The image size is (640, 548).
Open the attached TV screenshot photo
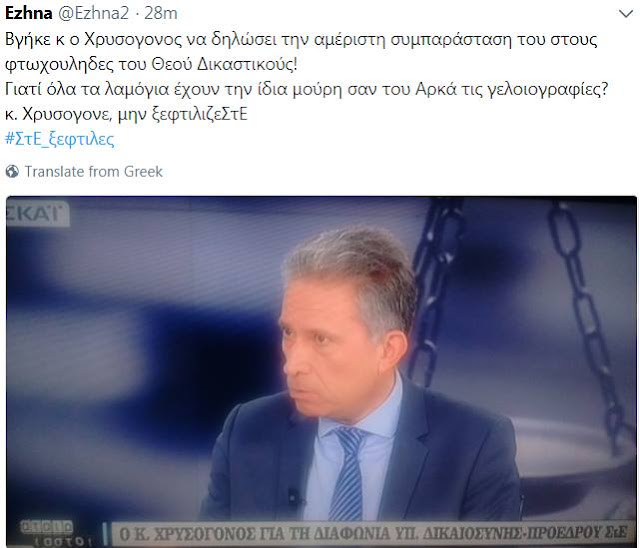pos(321,372)
